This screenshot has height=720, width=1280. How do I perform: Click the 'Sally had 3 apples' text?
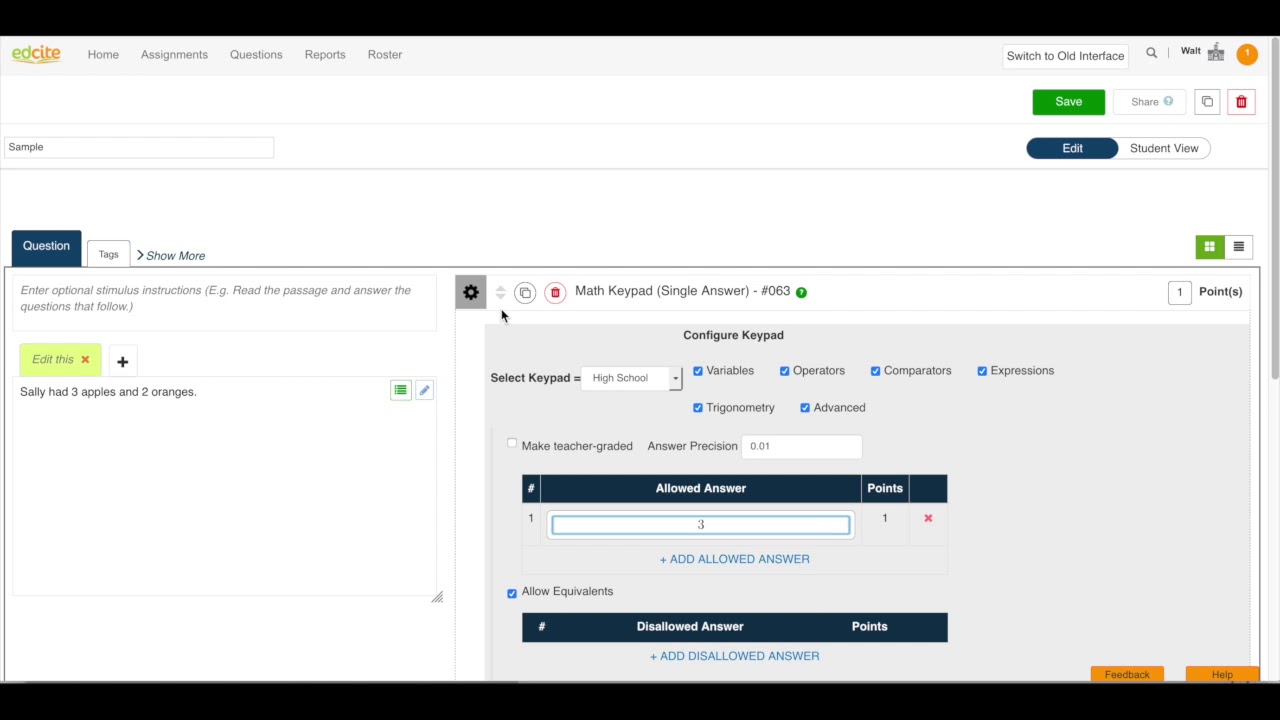(108, 392)
